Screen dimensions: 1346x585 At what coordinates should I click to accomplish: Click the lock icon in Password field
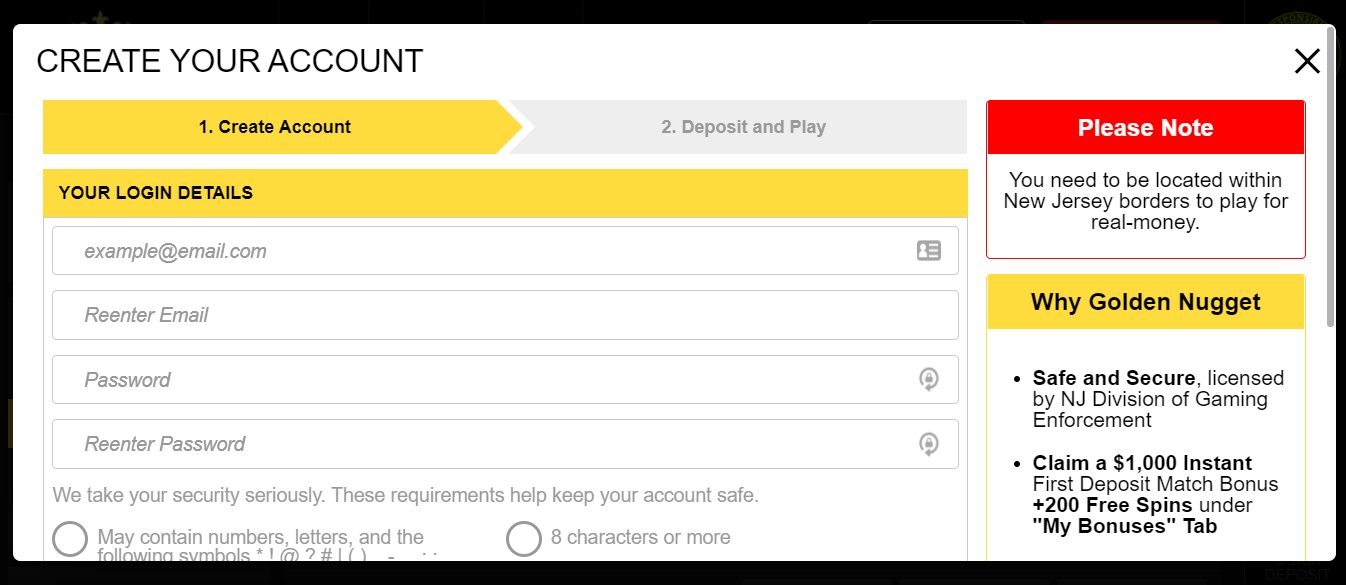(x=929, y=380)
